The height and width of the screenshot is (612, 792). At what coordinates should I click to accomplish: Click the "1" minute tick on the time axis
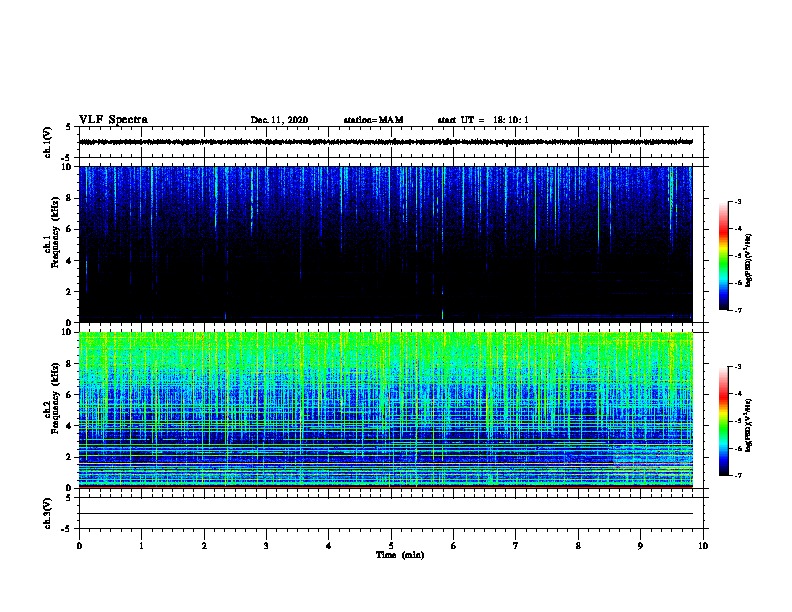click(x=141, y=545)
